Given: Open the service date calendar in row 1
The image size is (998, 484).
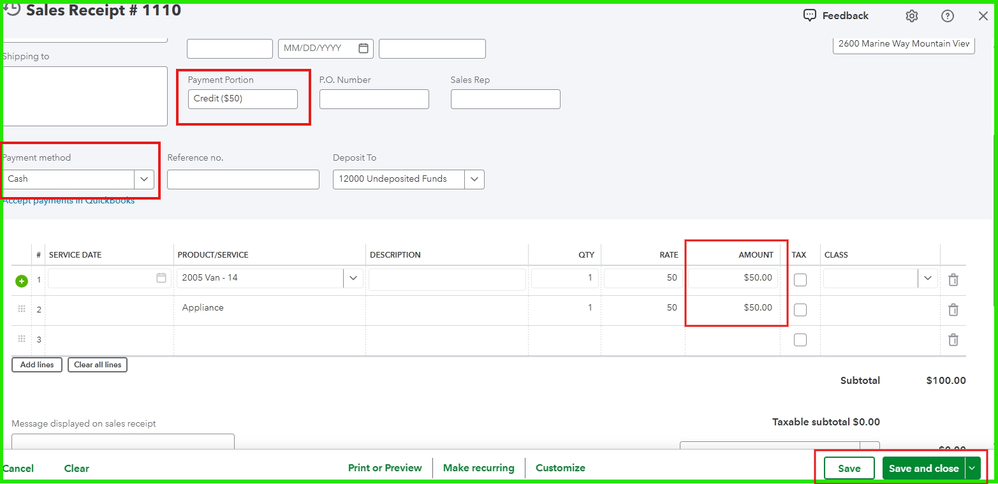Looking at the screenshot, I should coord(161,278).
